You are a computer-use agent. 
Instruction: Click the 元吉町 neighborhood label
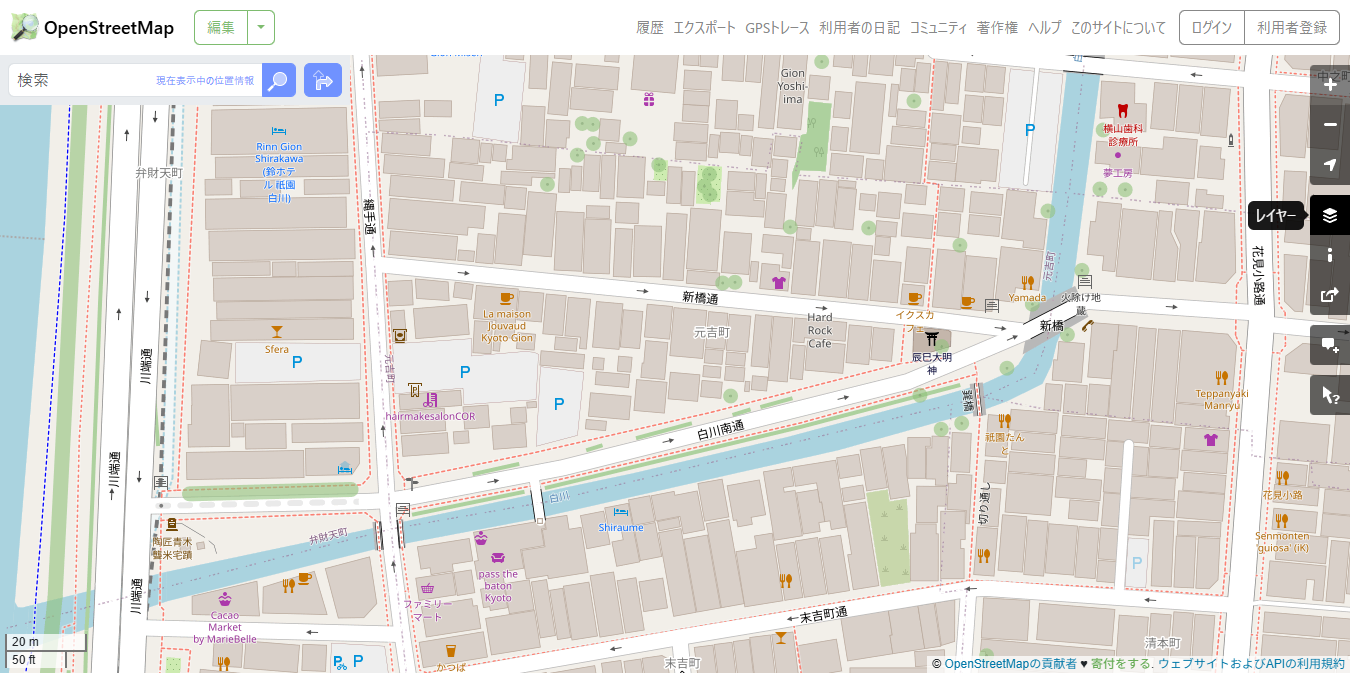pyautogui.click(x=712, y=332)
